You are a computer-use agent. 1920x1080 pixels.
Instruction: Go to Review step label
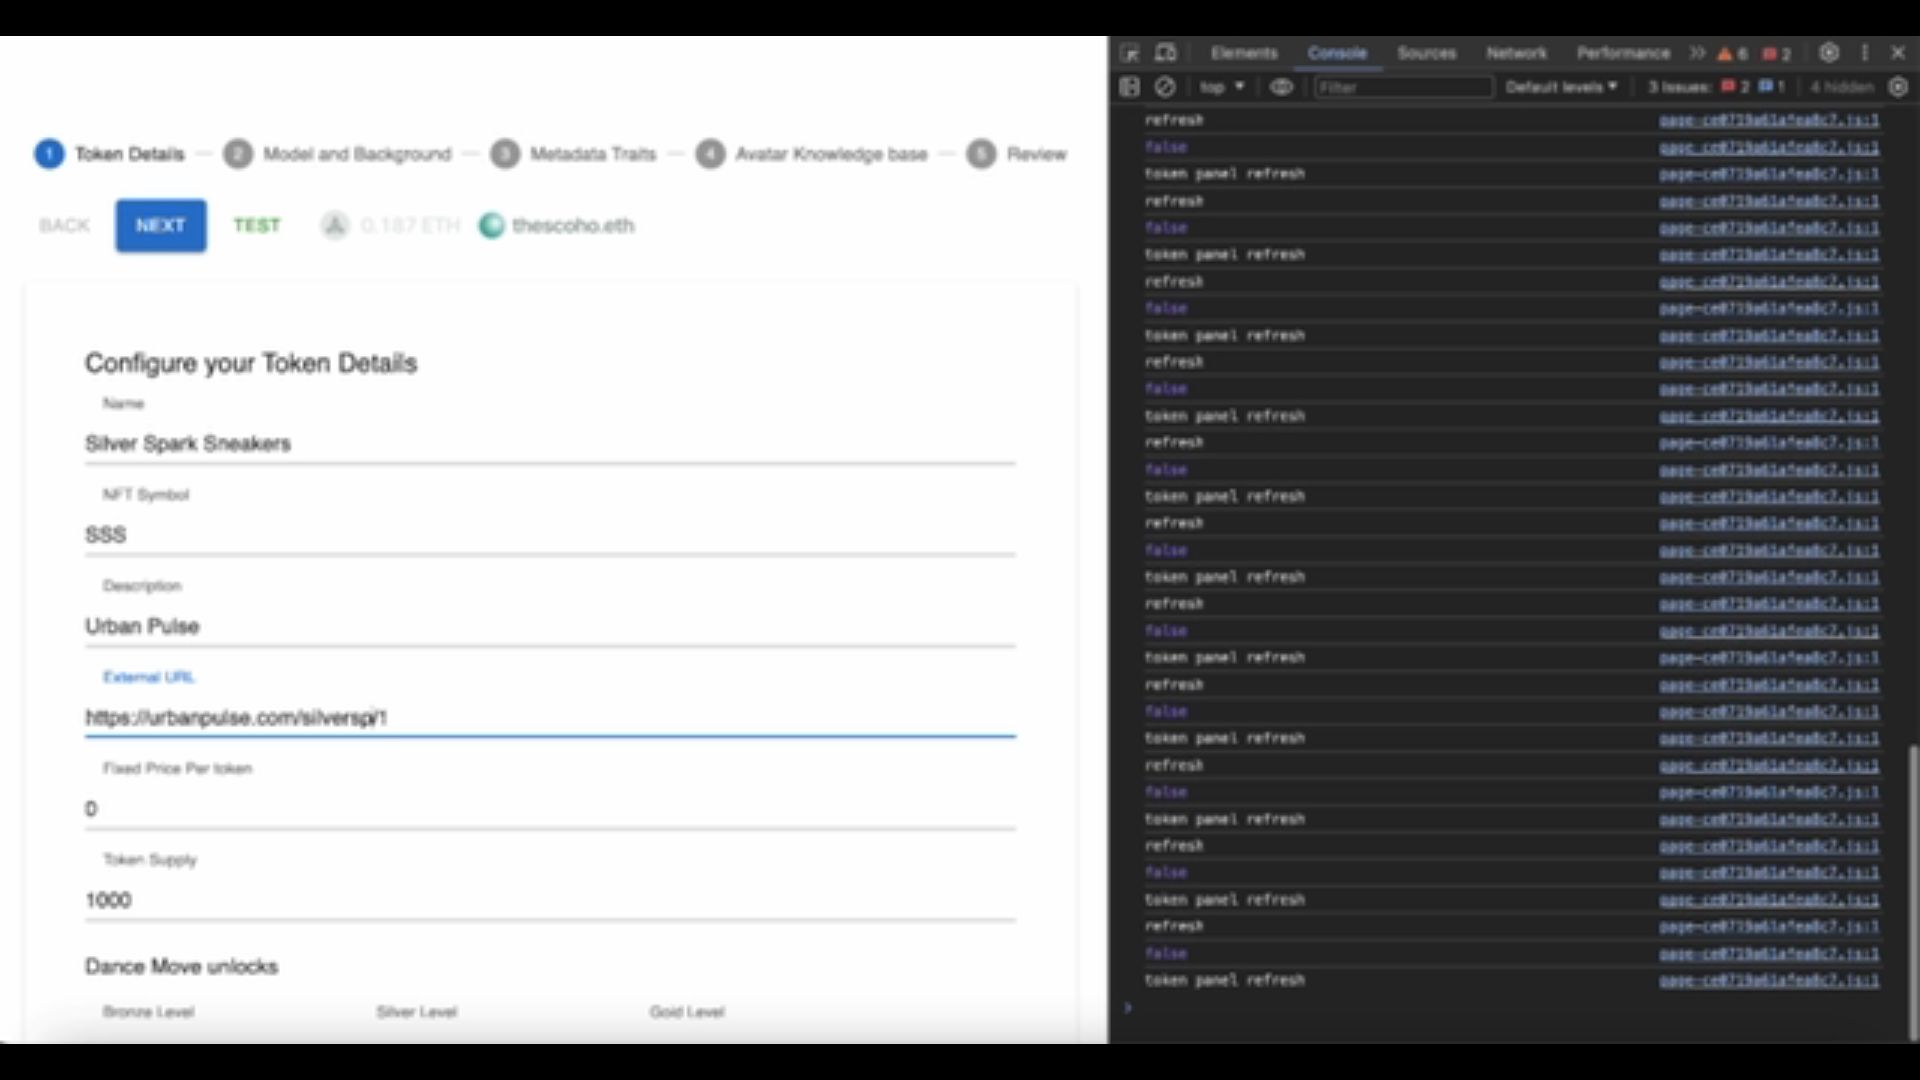tap(1036, 154)
